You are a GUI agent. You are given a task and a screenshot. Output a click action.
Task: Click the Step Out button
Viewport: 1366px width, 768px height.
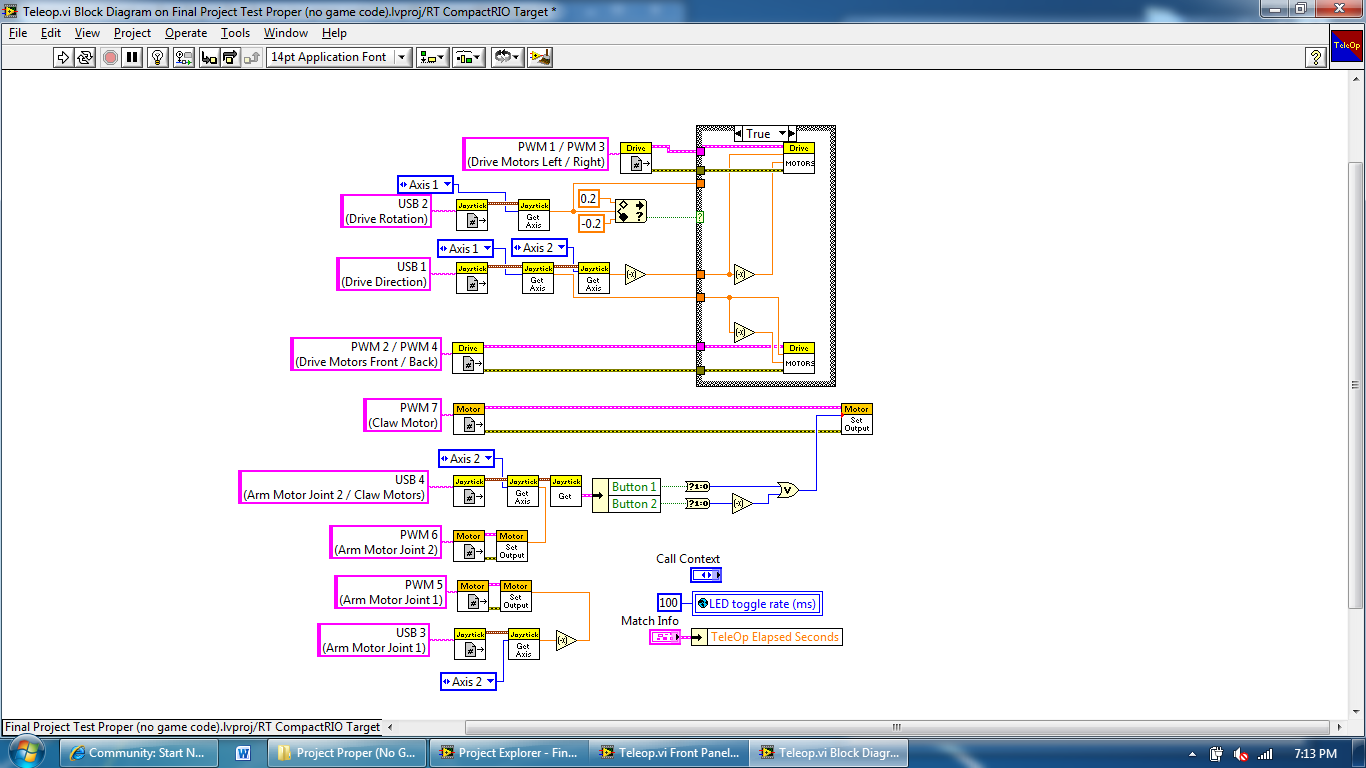(x=253, y=57)
